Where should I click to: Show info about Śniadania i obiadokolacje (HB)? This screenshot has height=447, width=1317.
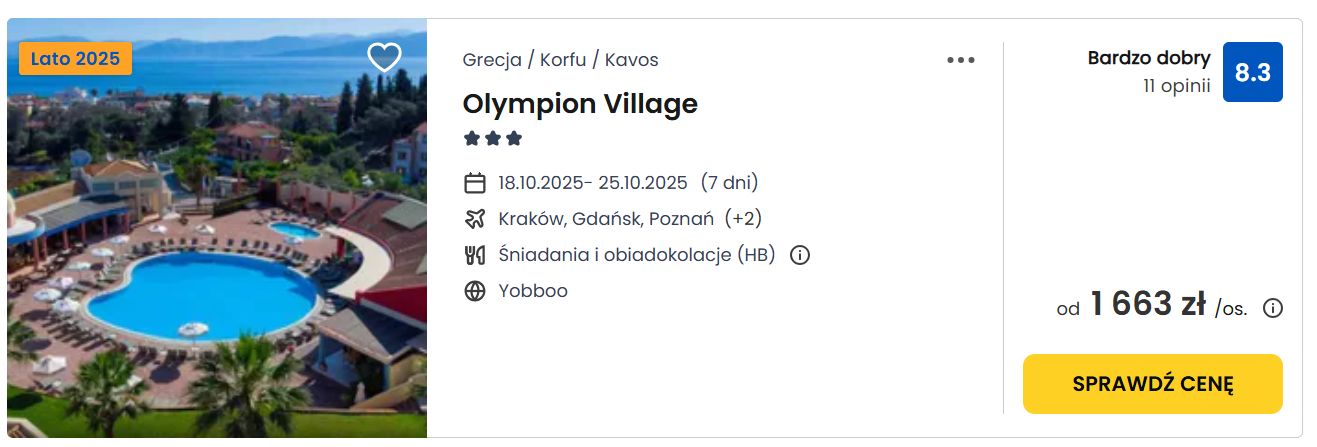(x=800, y=255)
